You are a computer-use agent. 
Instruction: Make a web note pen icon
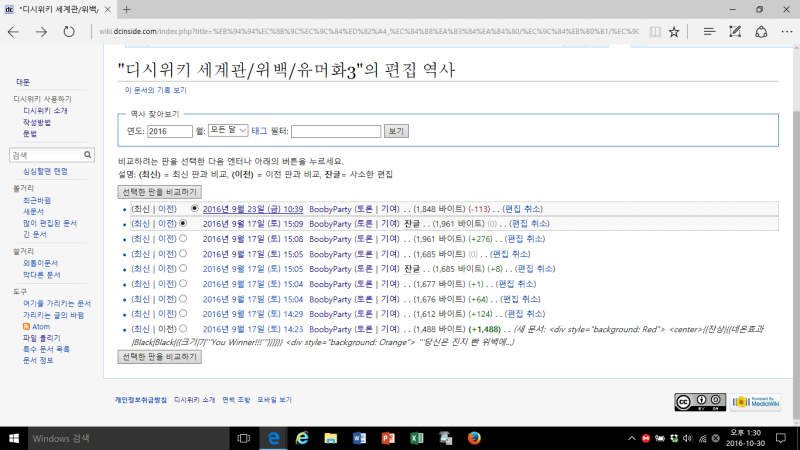tap(735, 32)
